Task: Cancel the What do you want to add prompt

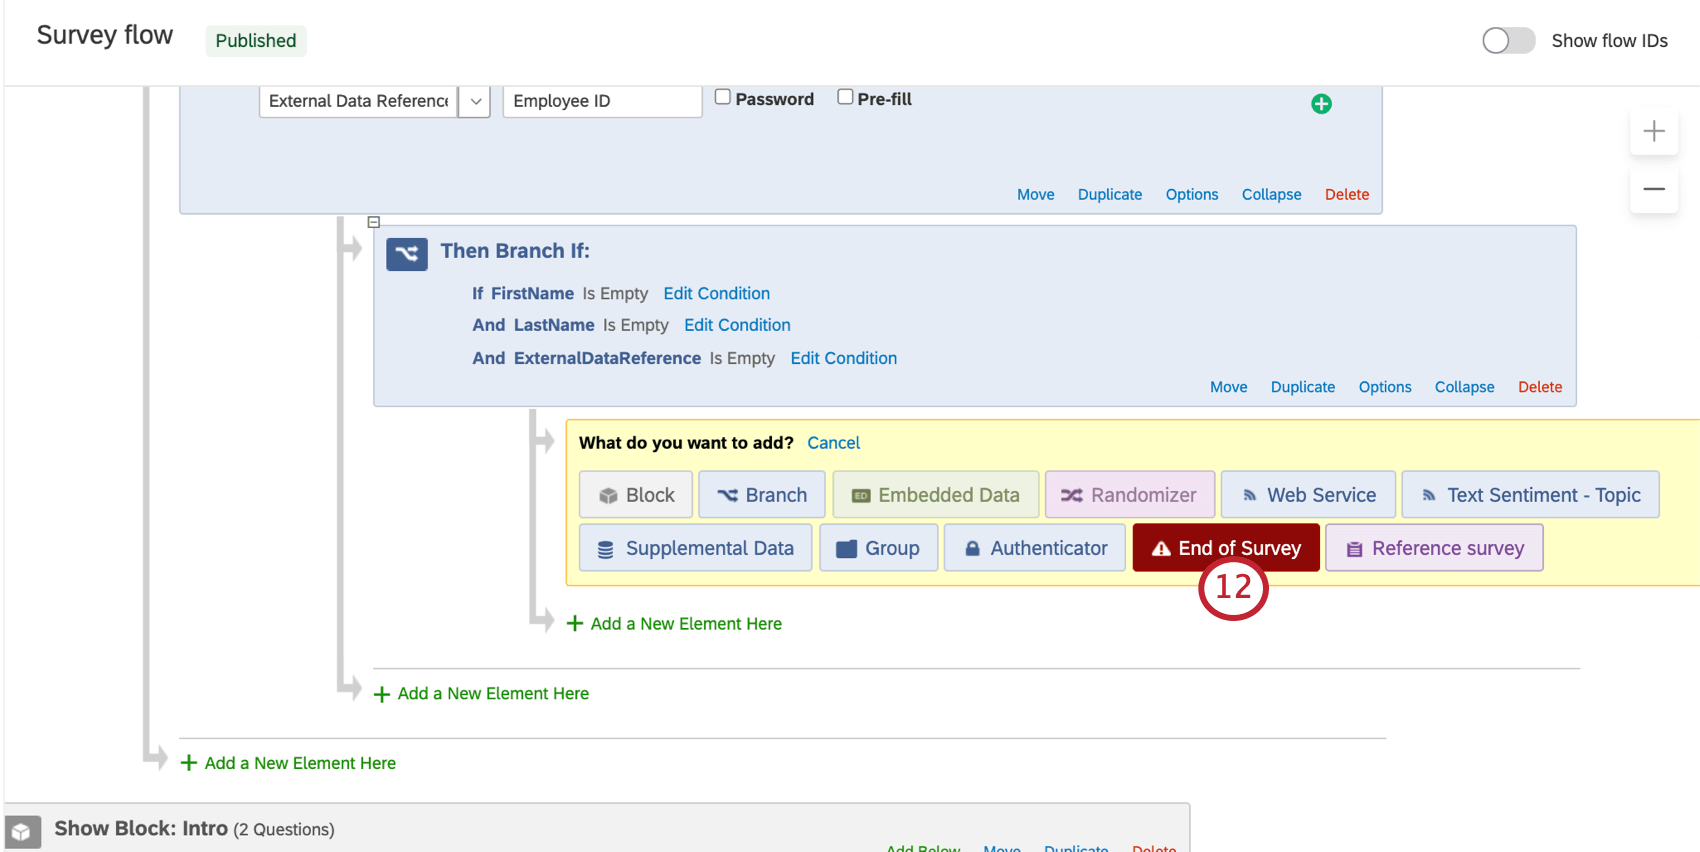Action: click(834, 443)
